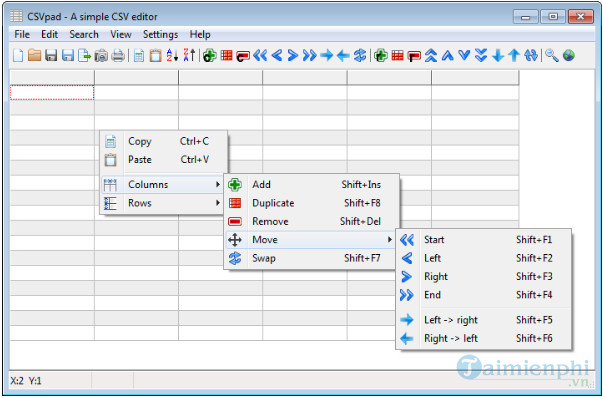This screenshot has width=603, height=398.
Task: Open the View menu
Action: (121, 35)
